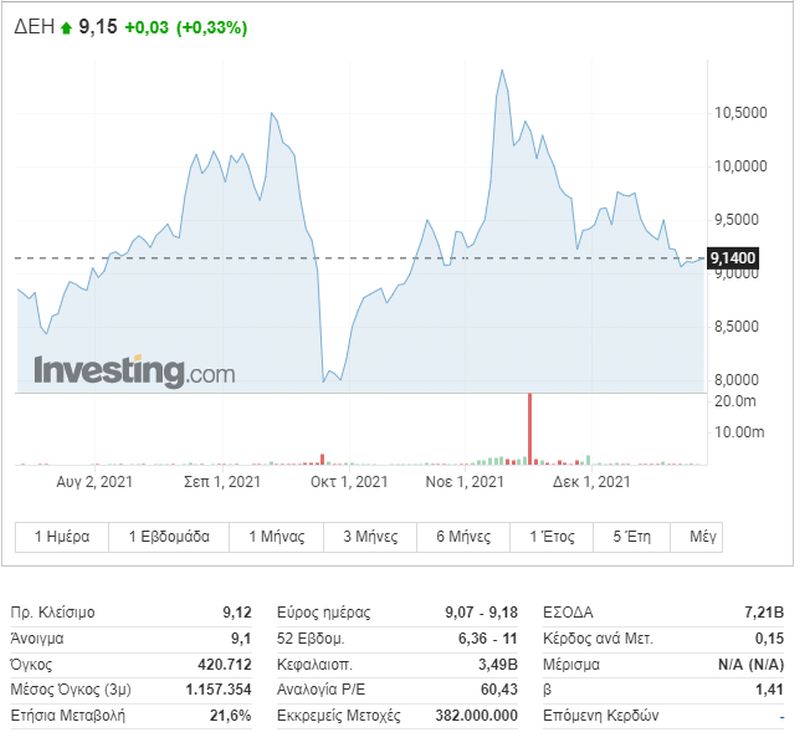Click the Μέρισμα label
The width and height of the screenshot is (800, 738).
coord(571,665)
